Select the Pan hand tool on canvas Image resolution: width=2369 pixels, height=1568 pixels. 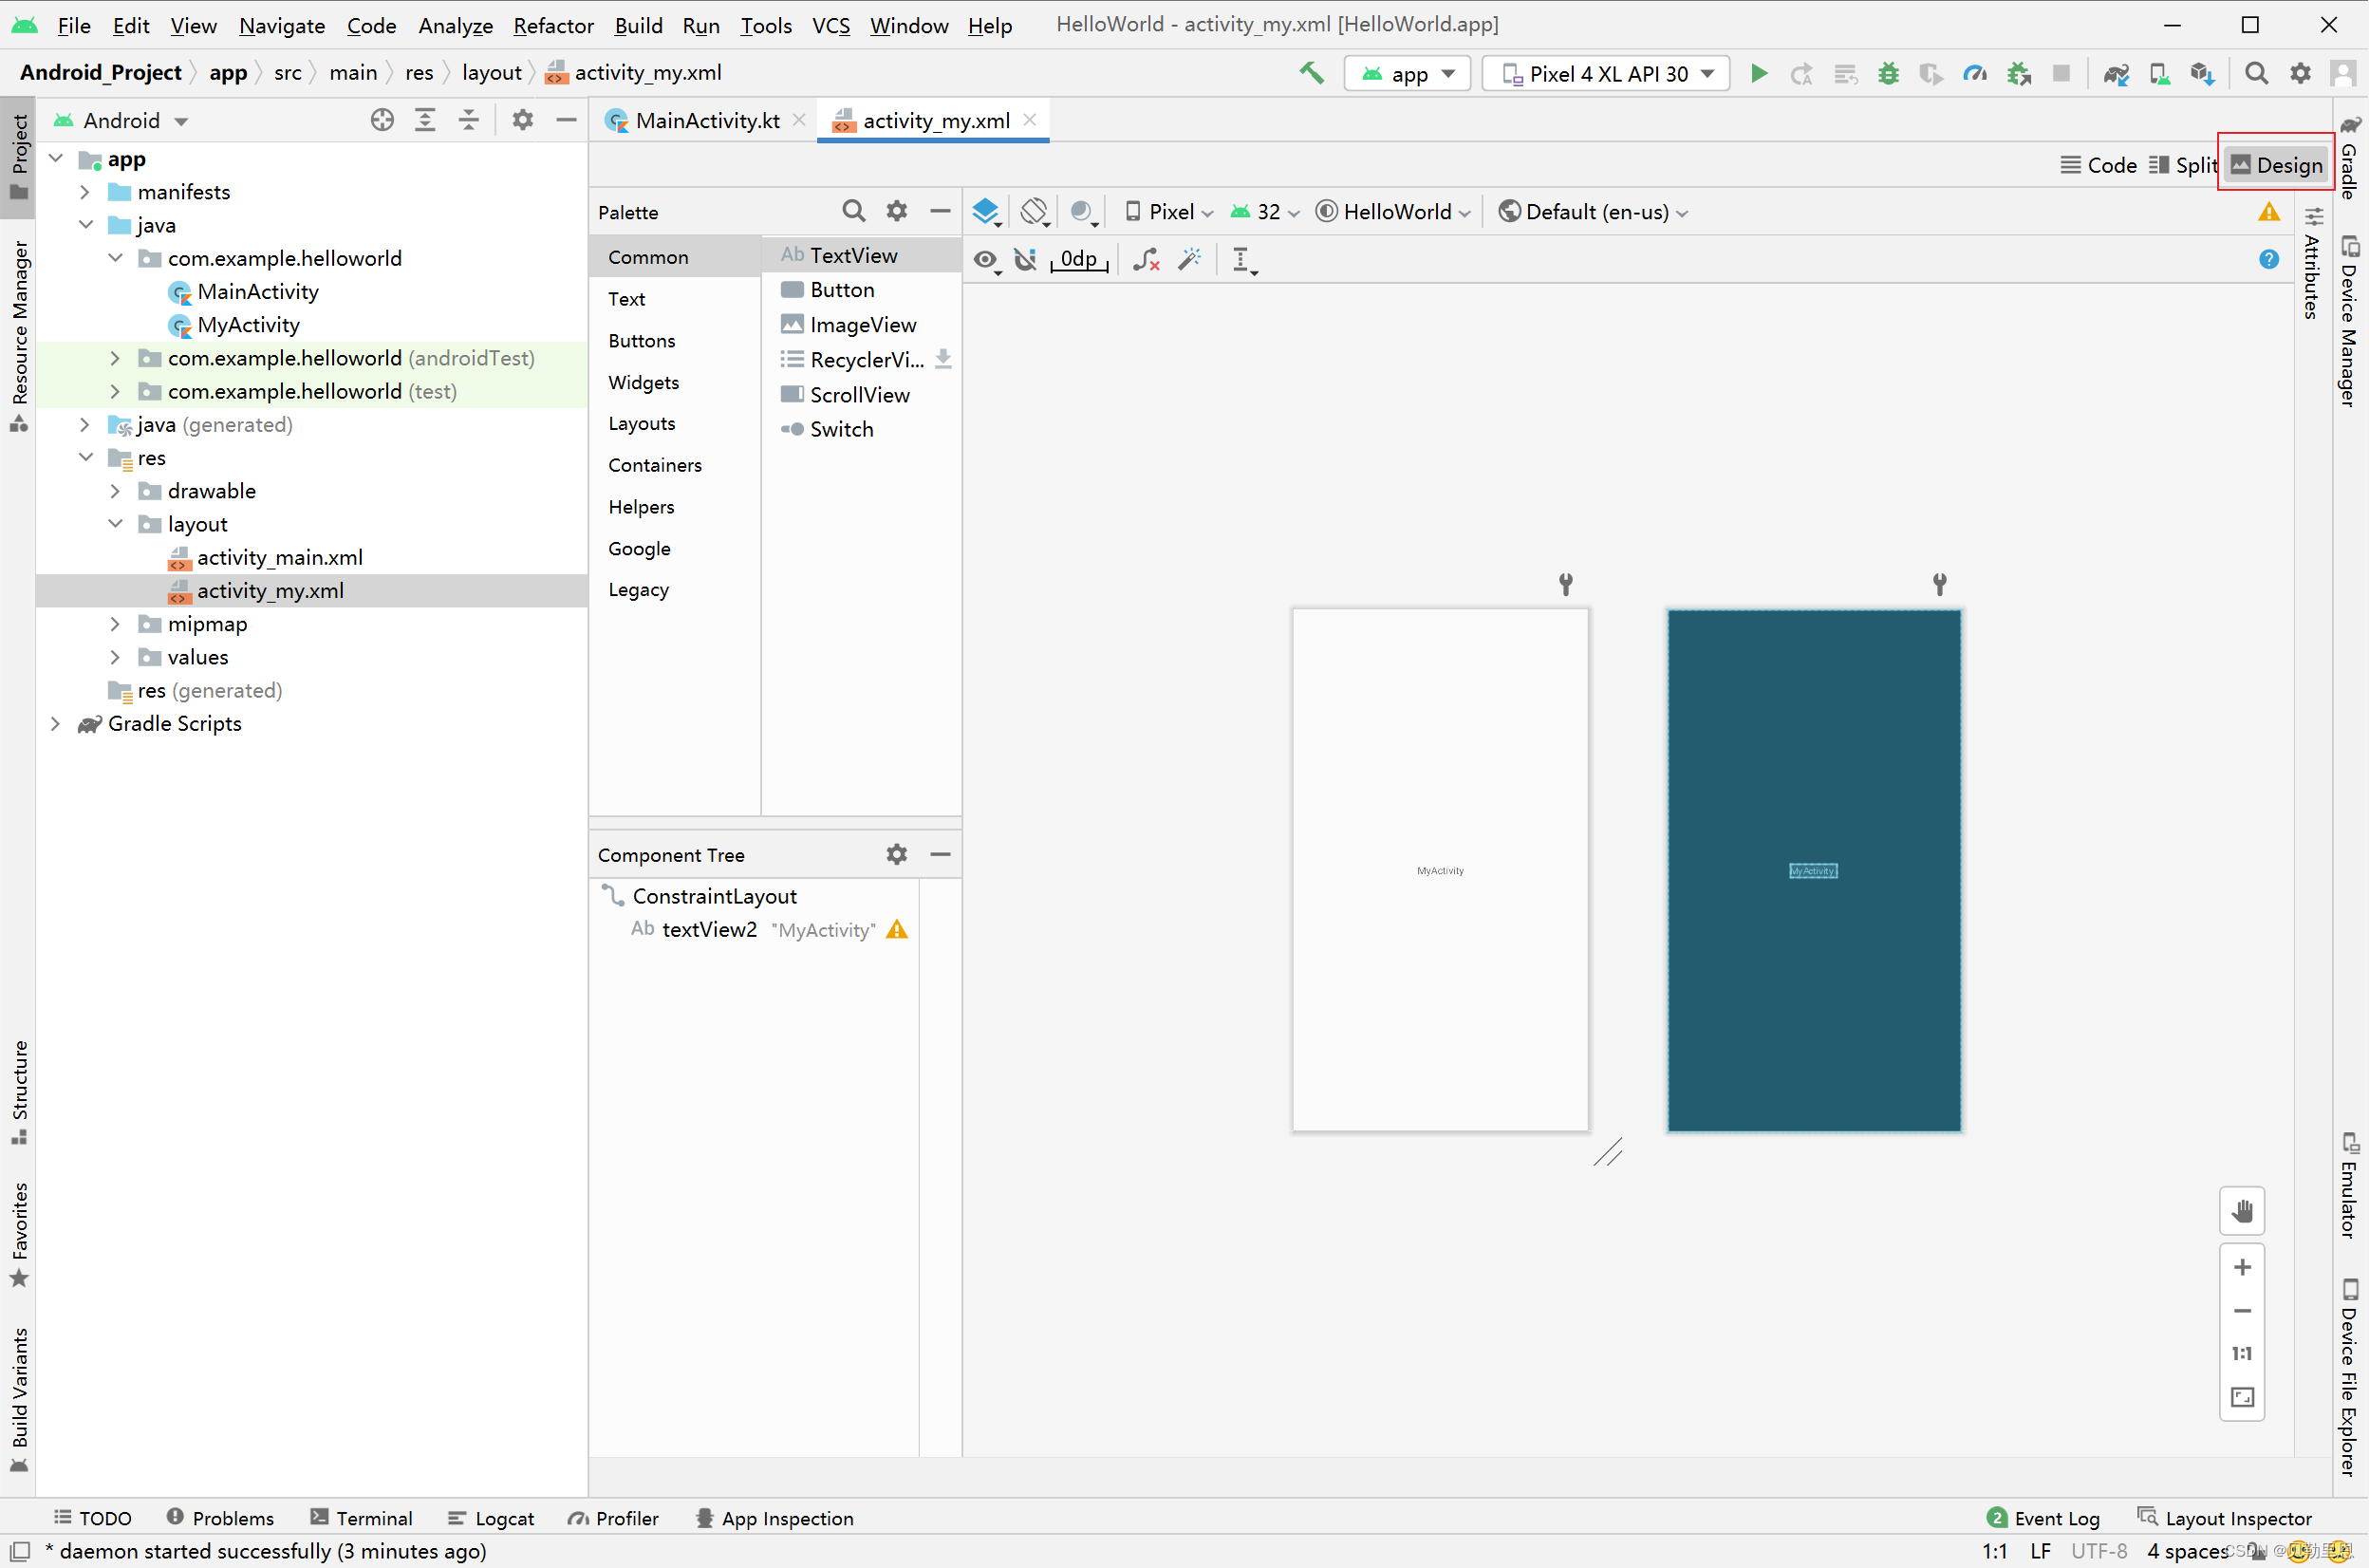[2241, 1211]
